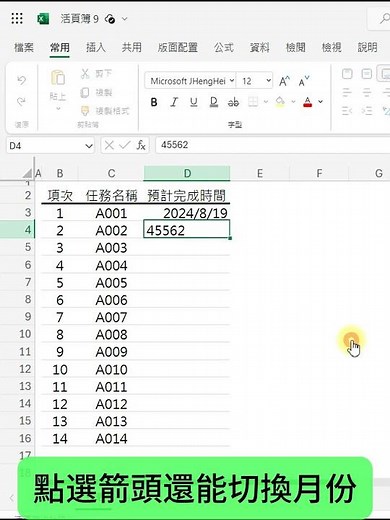Click the select-all corner triangle

[x=28, y=173]
